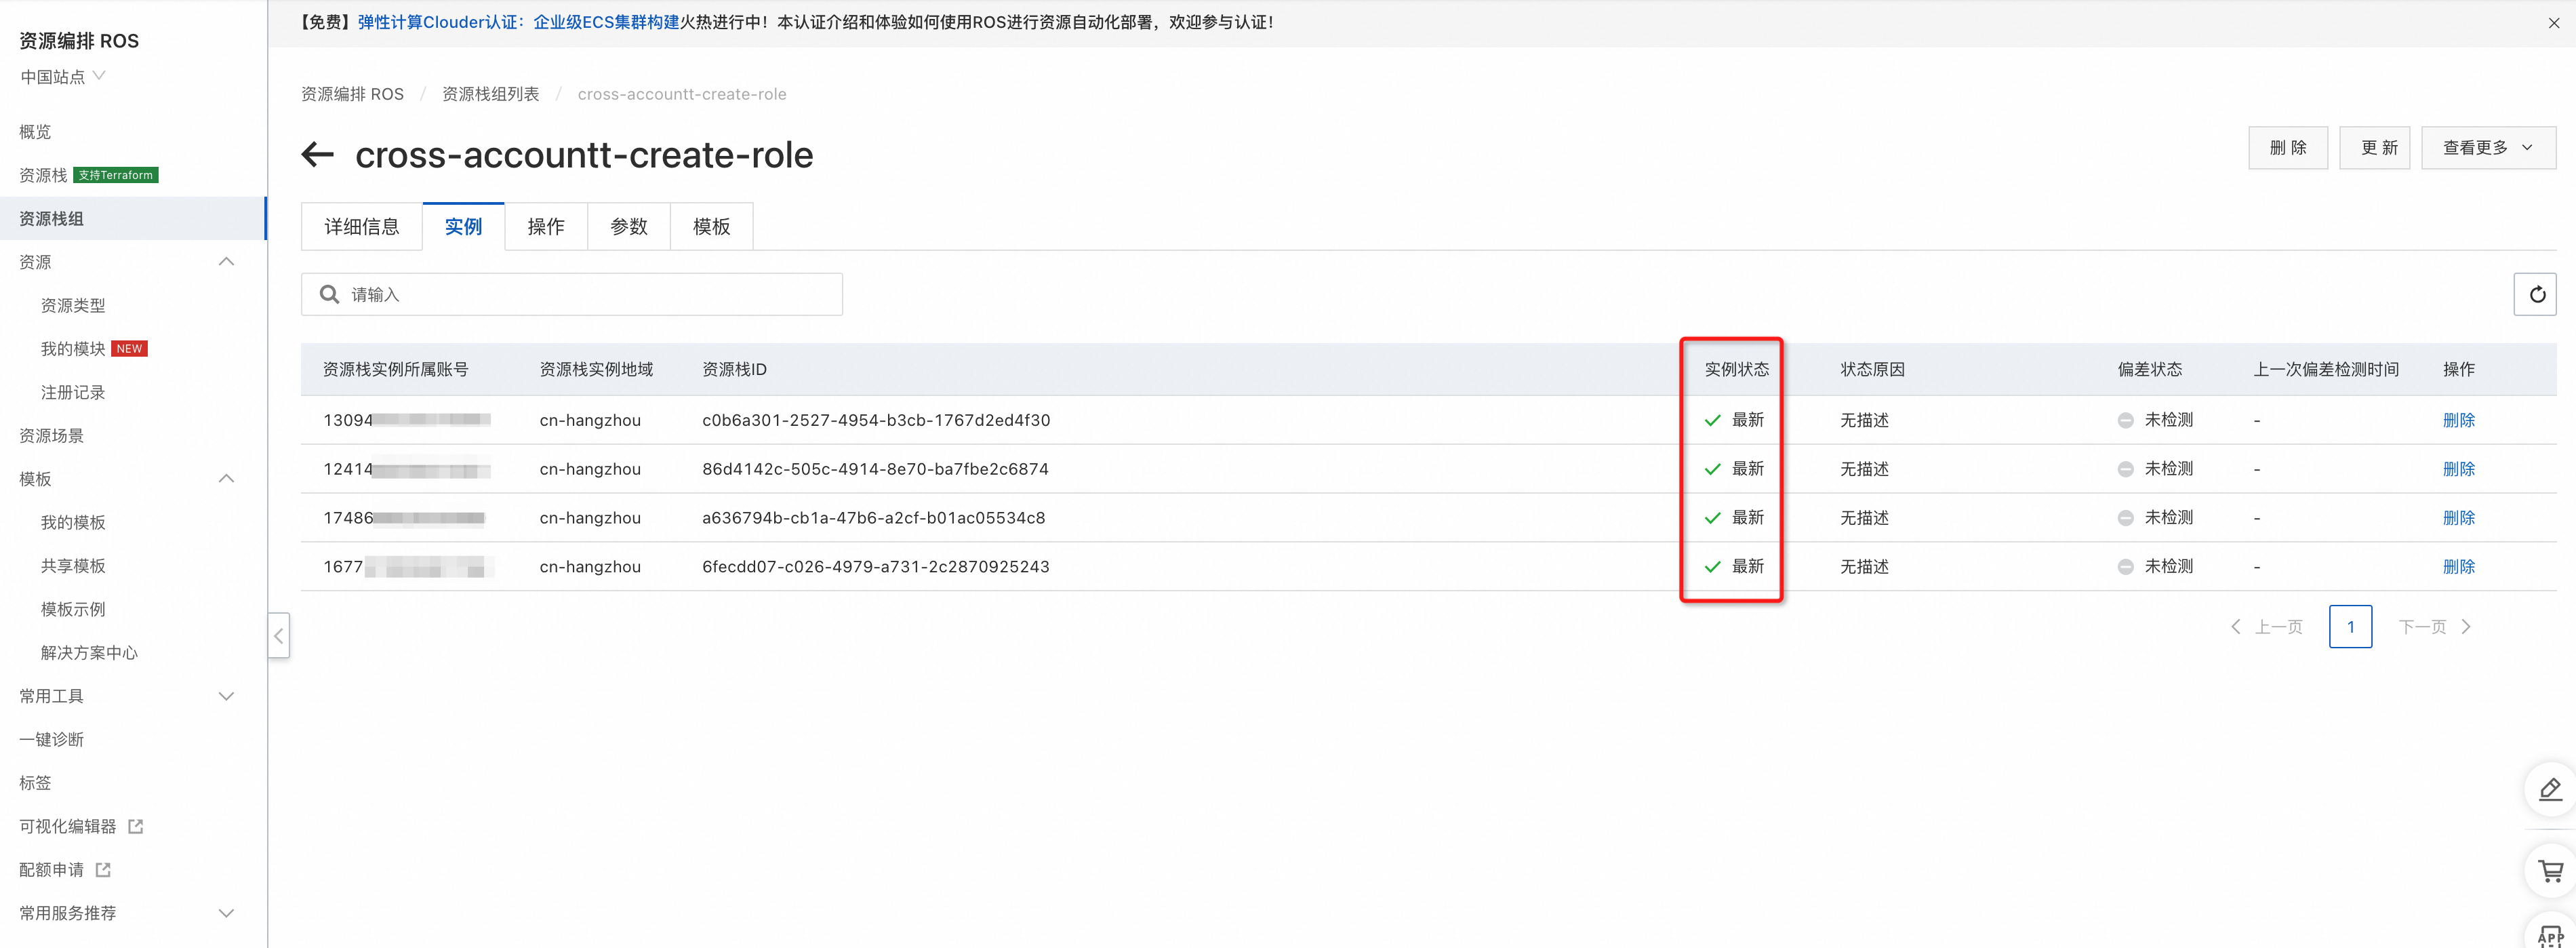Screen dimensions: 2576x948
Task: Click the 请输入 search input field
Action: coord(590,294)
